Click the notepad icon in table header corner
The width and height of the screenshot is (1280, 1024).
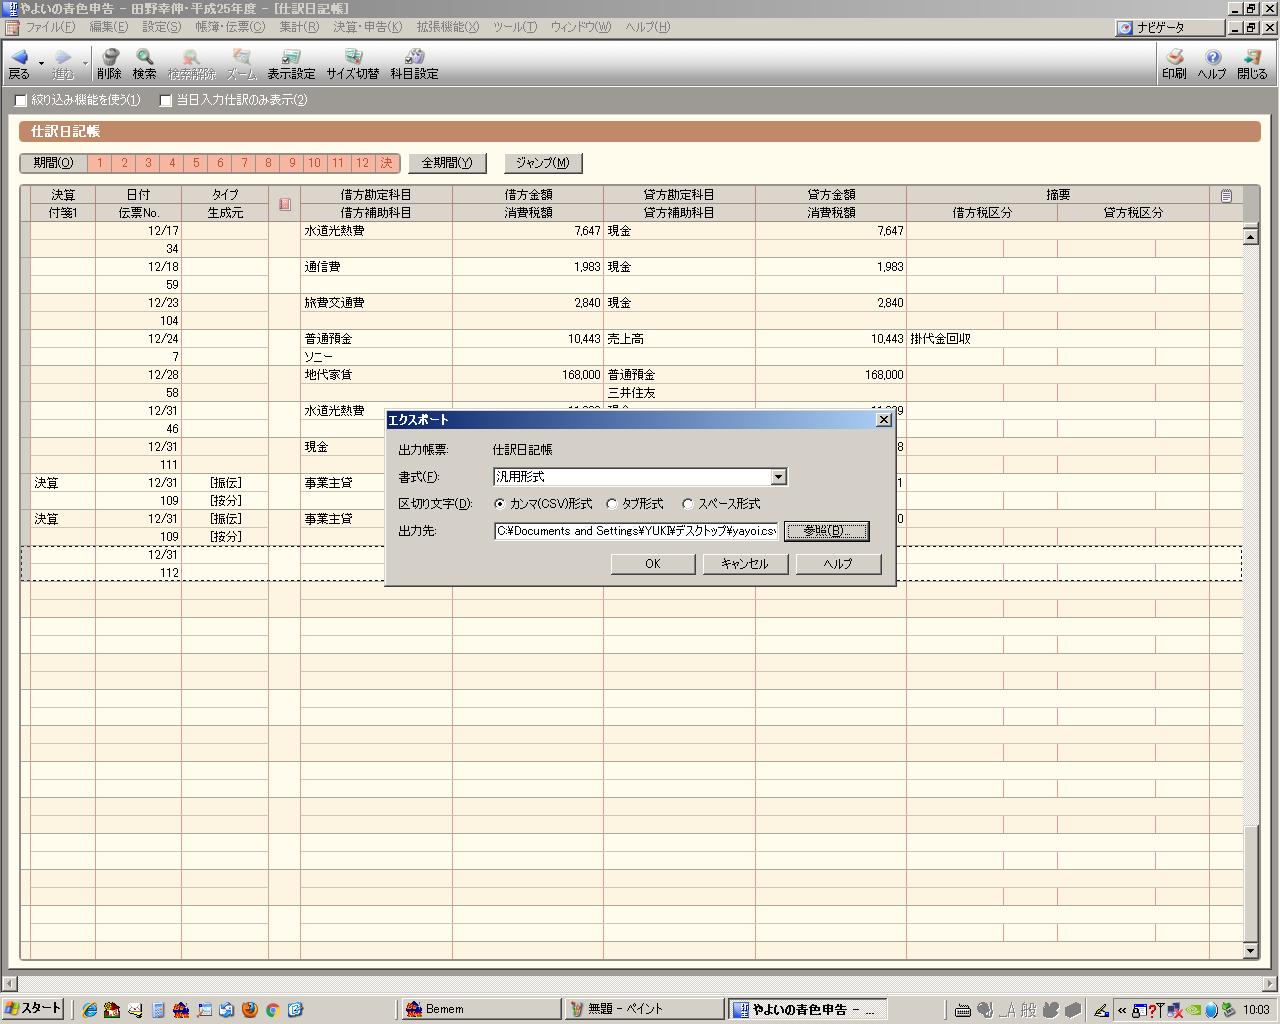tap(1226, 195)
